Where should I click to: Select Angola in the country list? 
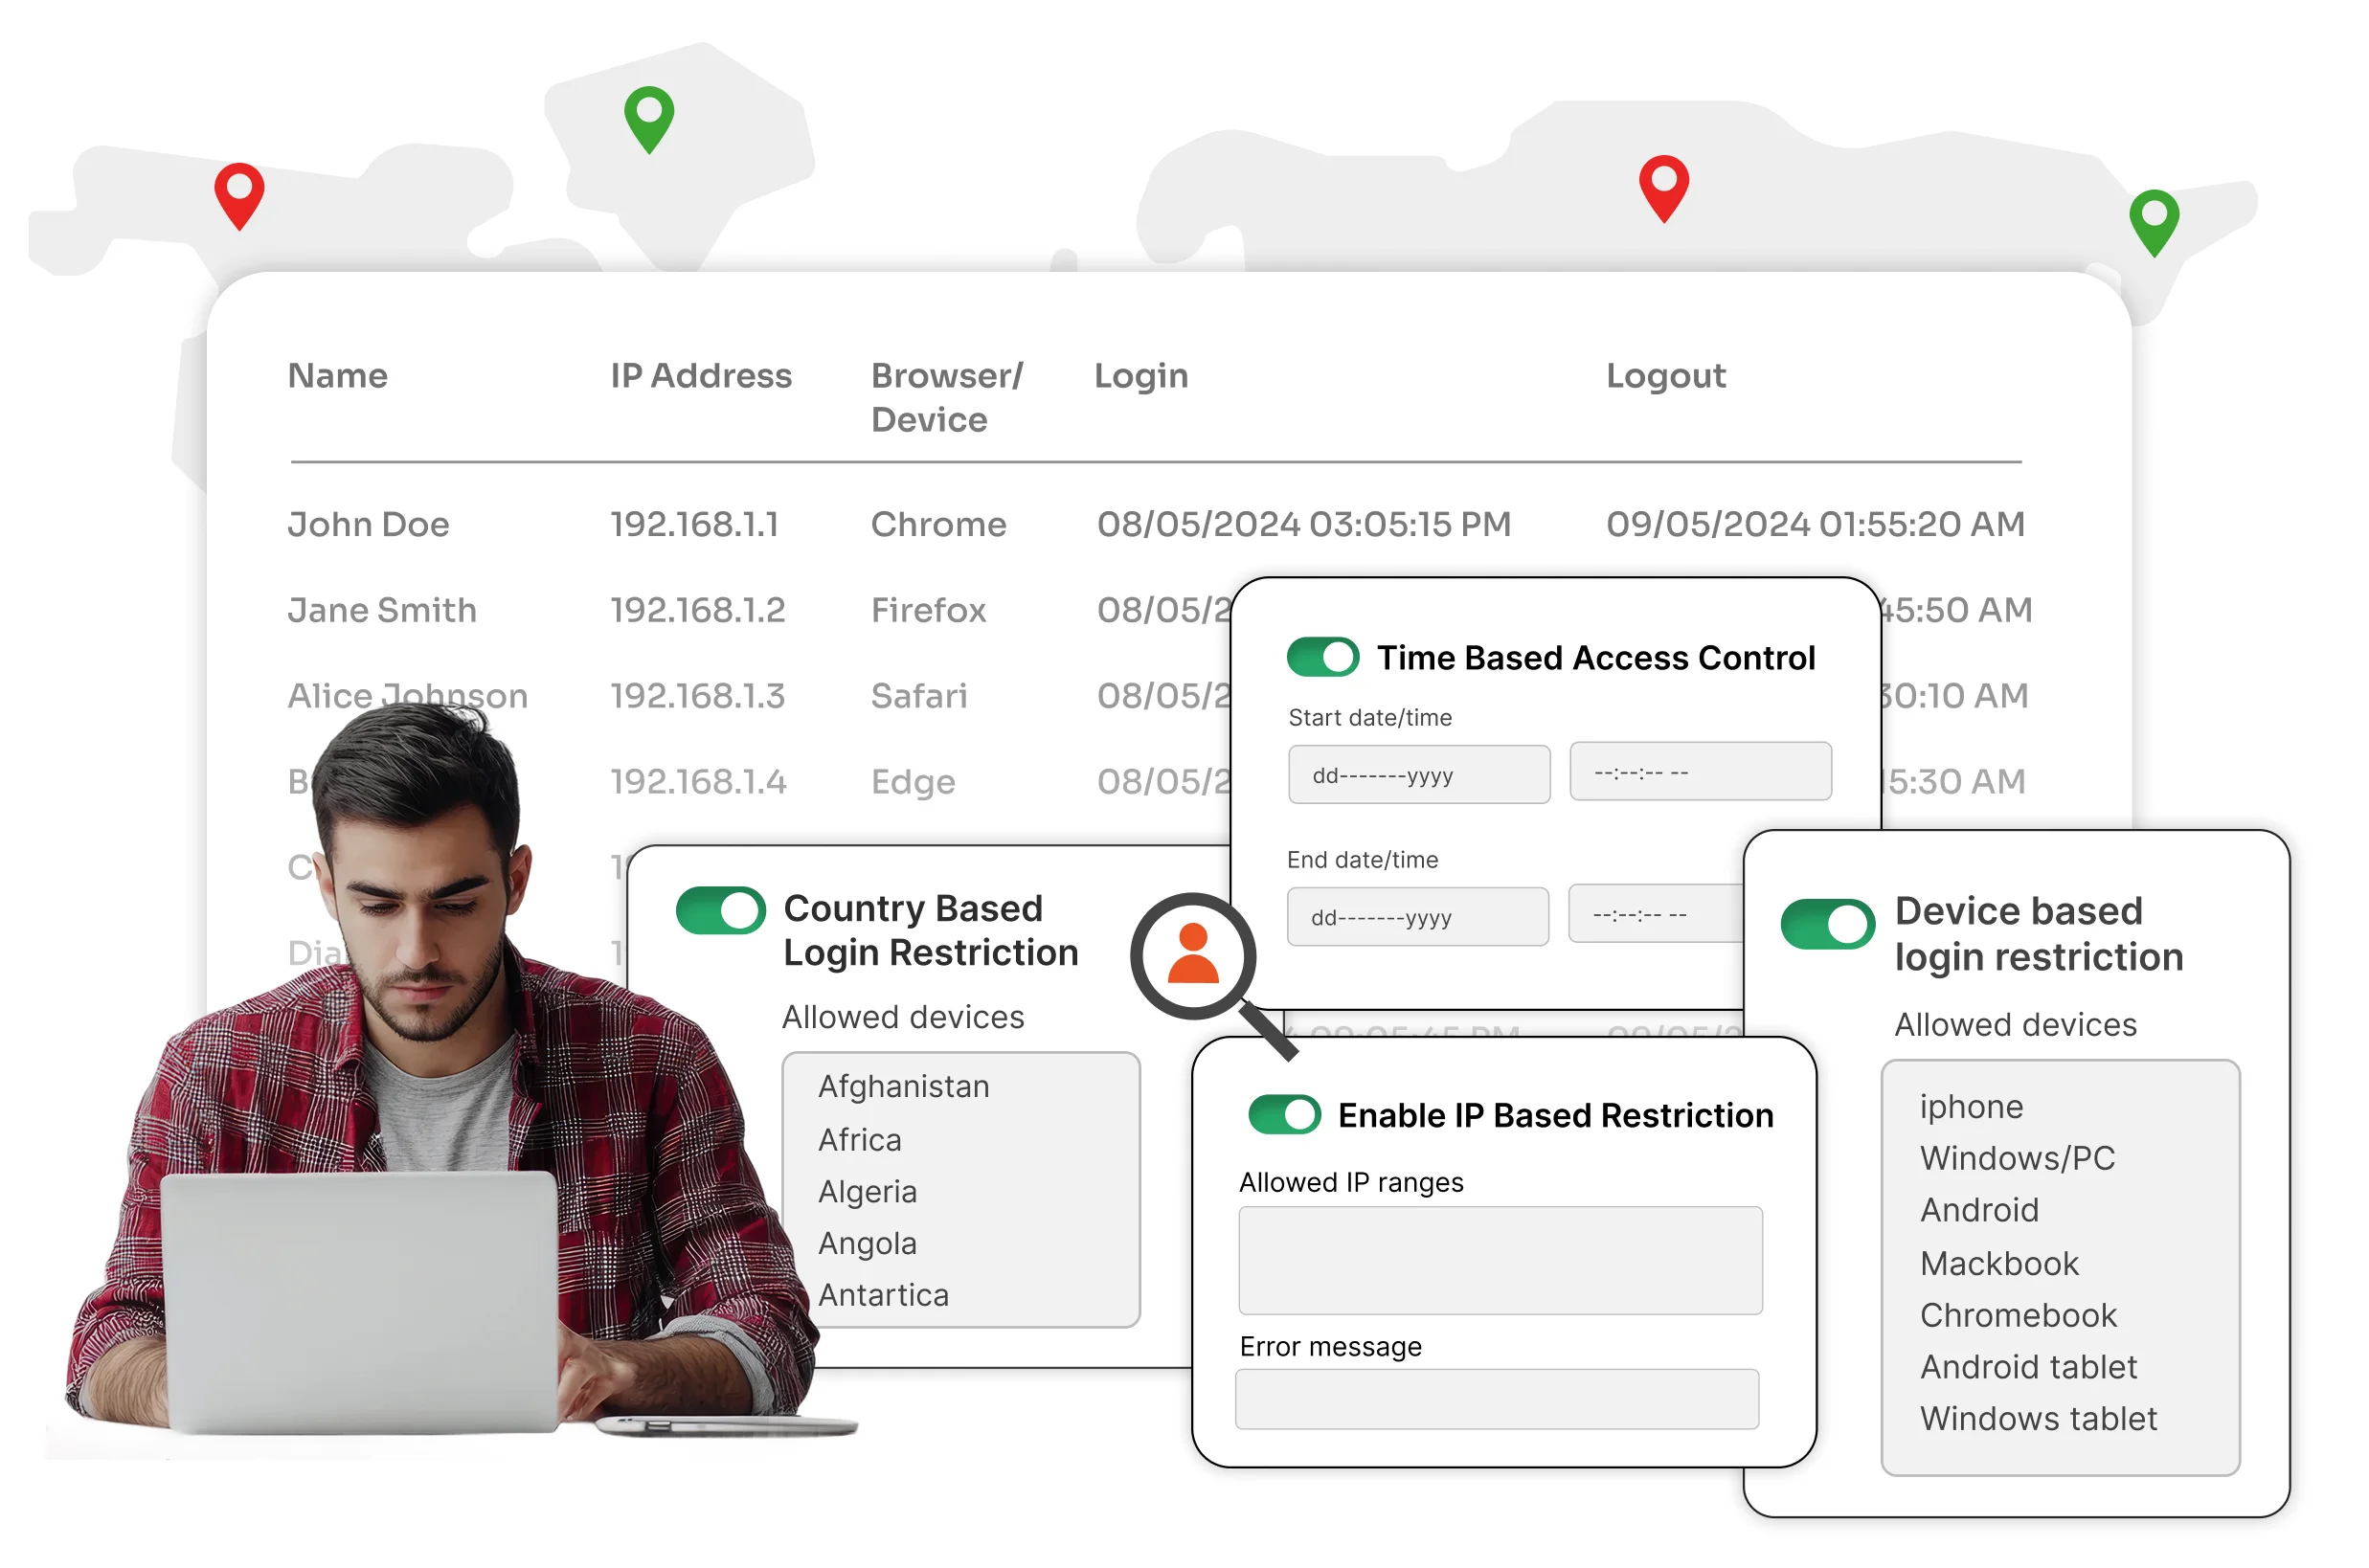tap(867, 1243)
